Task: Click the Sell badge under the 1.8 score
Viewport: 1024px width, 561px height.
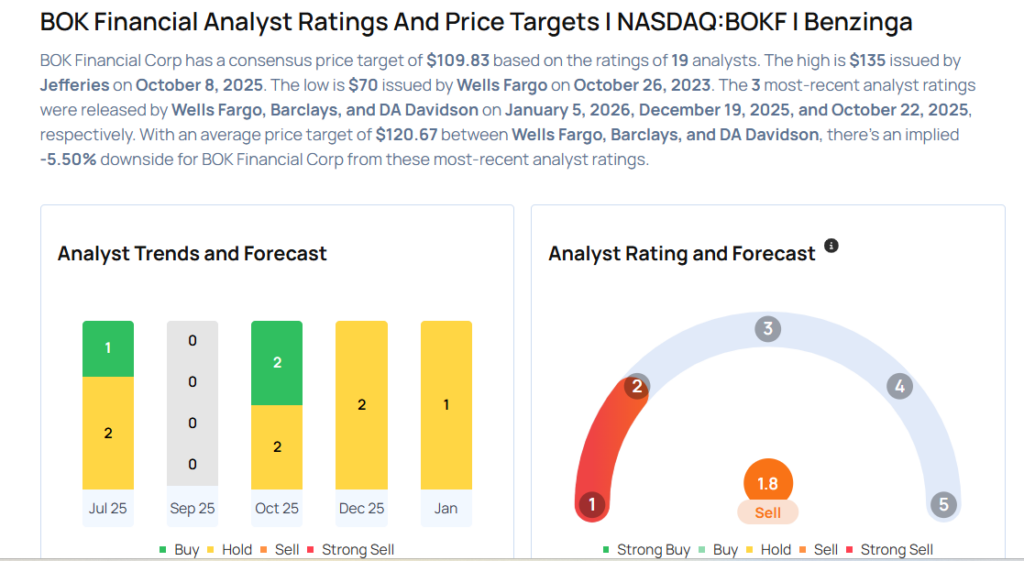Action: [x=768, y=512]
